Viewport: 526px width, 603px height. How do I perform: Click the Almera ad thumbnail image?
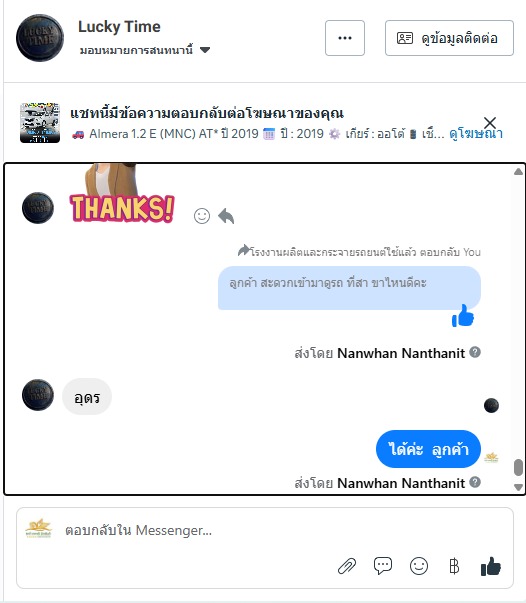pyautogui.click(x=40, y=123)
